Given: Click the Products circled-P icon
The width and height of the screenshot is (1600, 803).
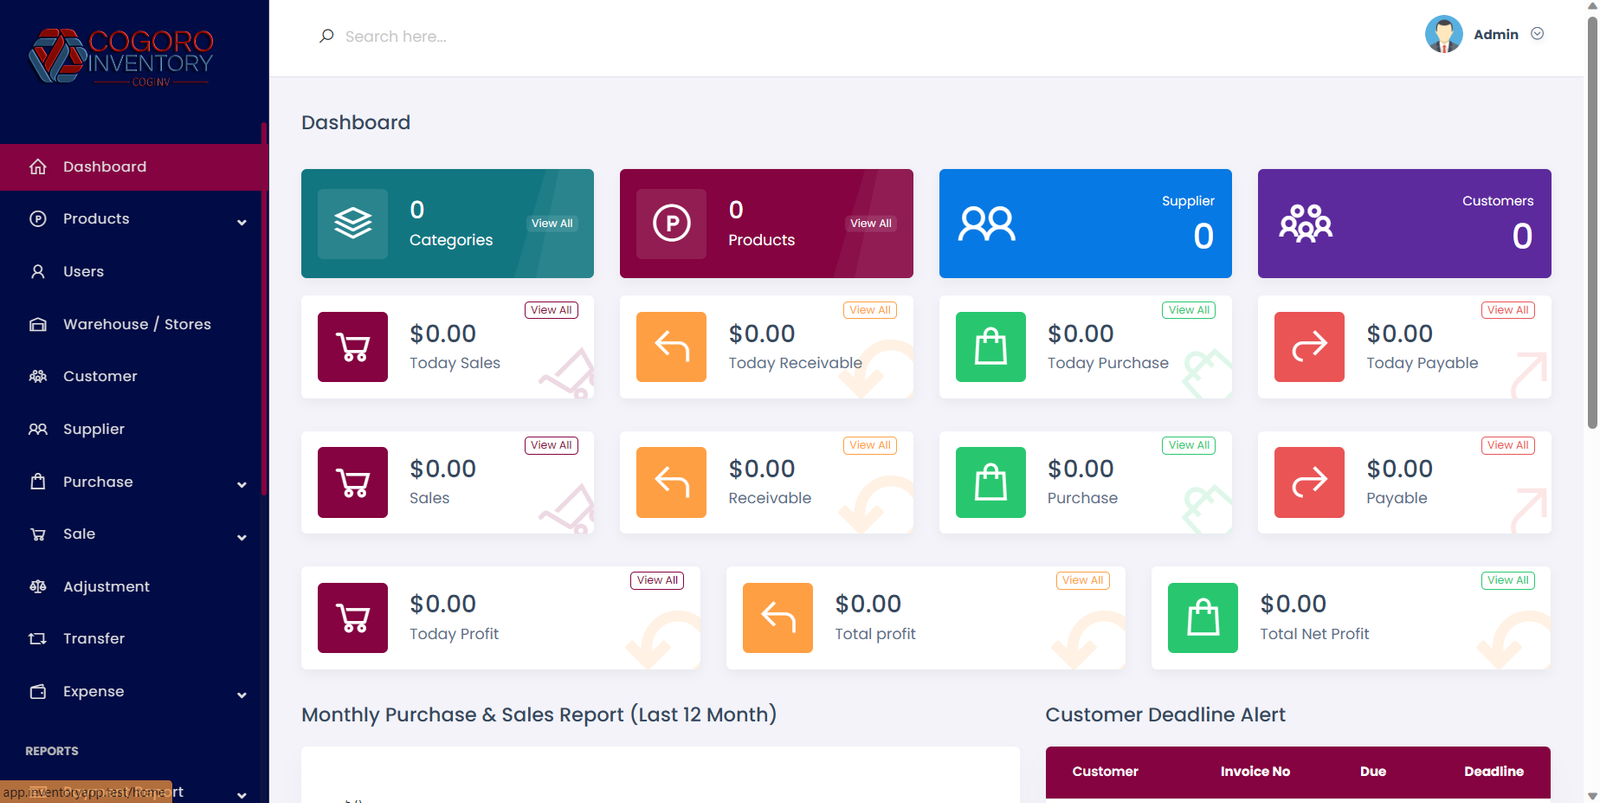Looking at the screenshot, I should tap(671, 223).
